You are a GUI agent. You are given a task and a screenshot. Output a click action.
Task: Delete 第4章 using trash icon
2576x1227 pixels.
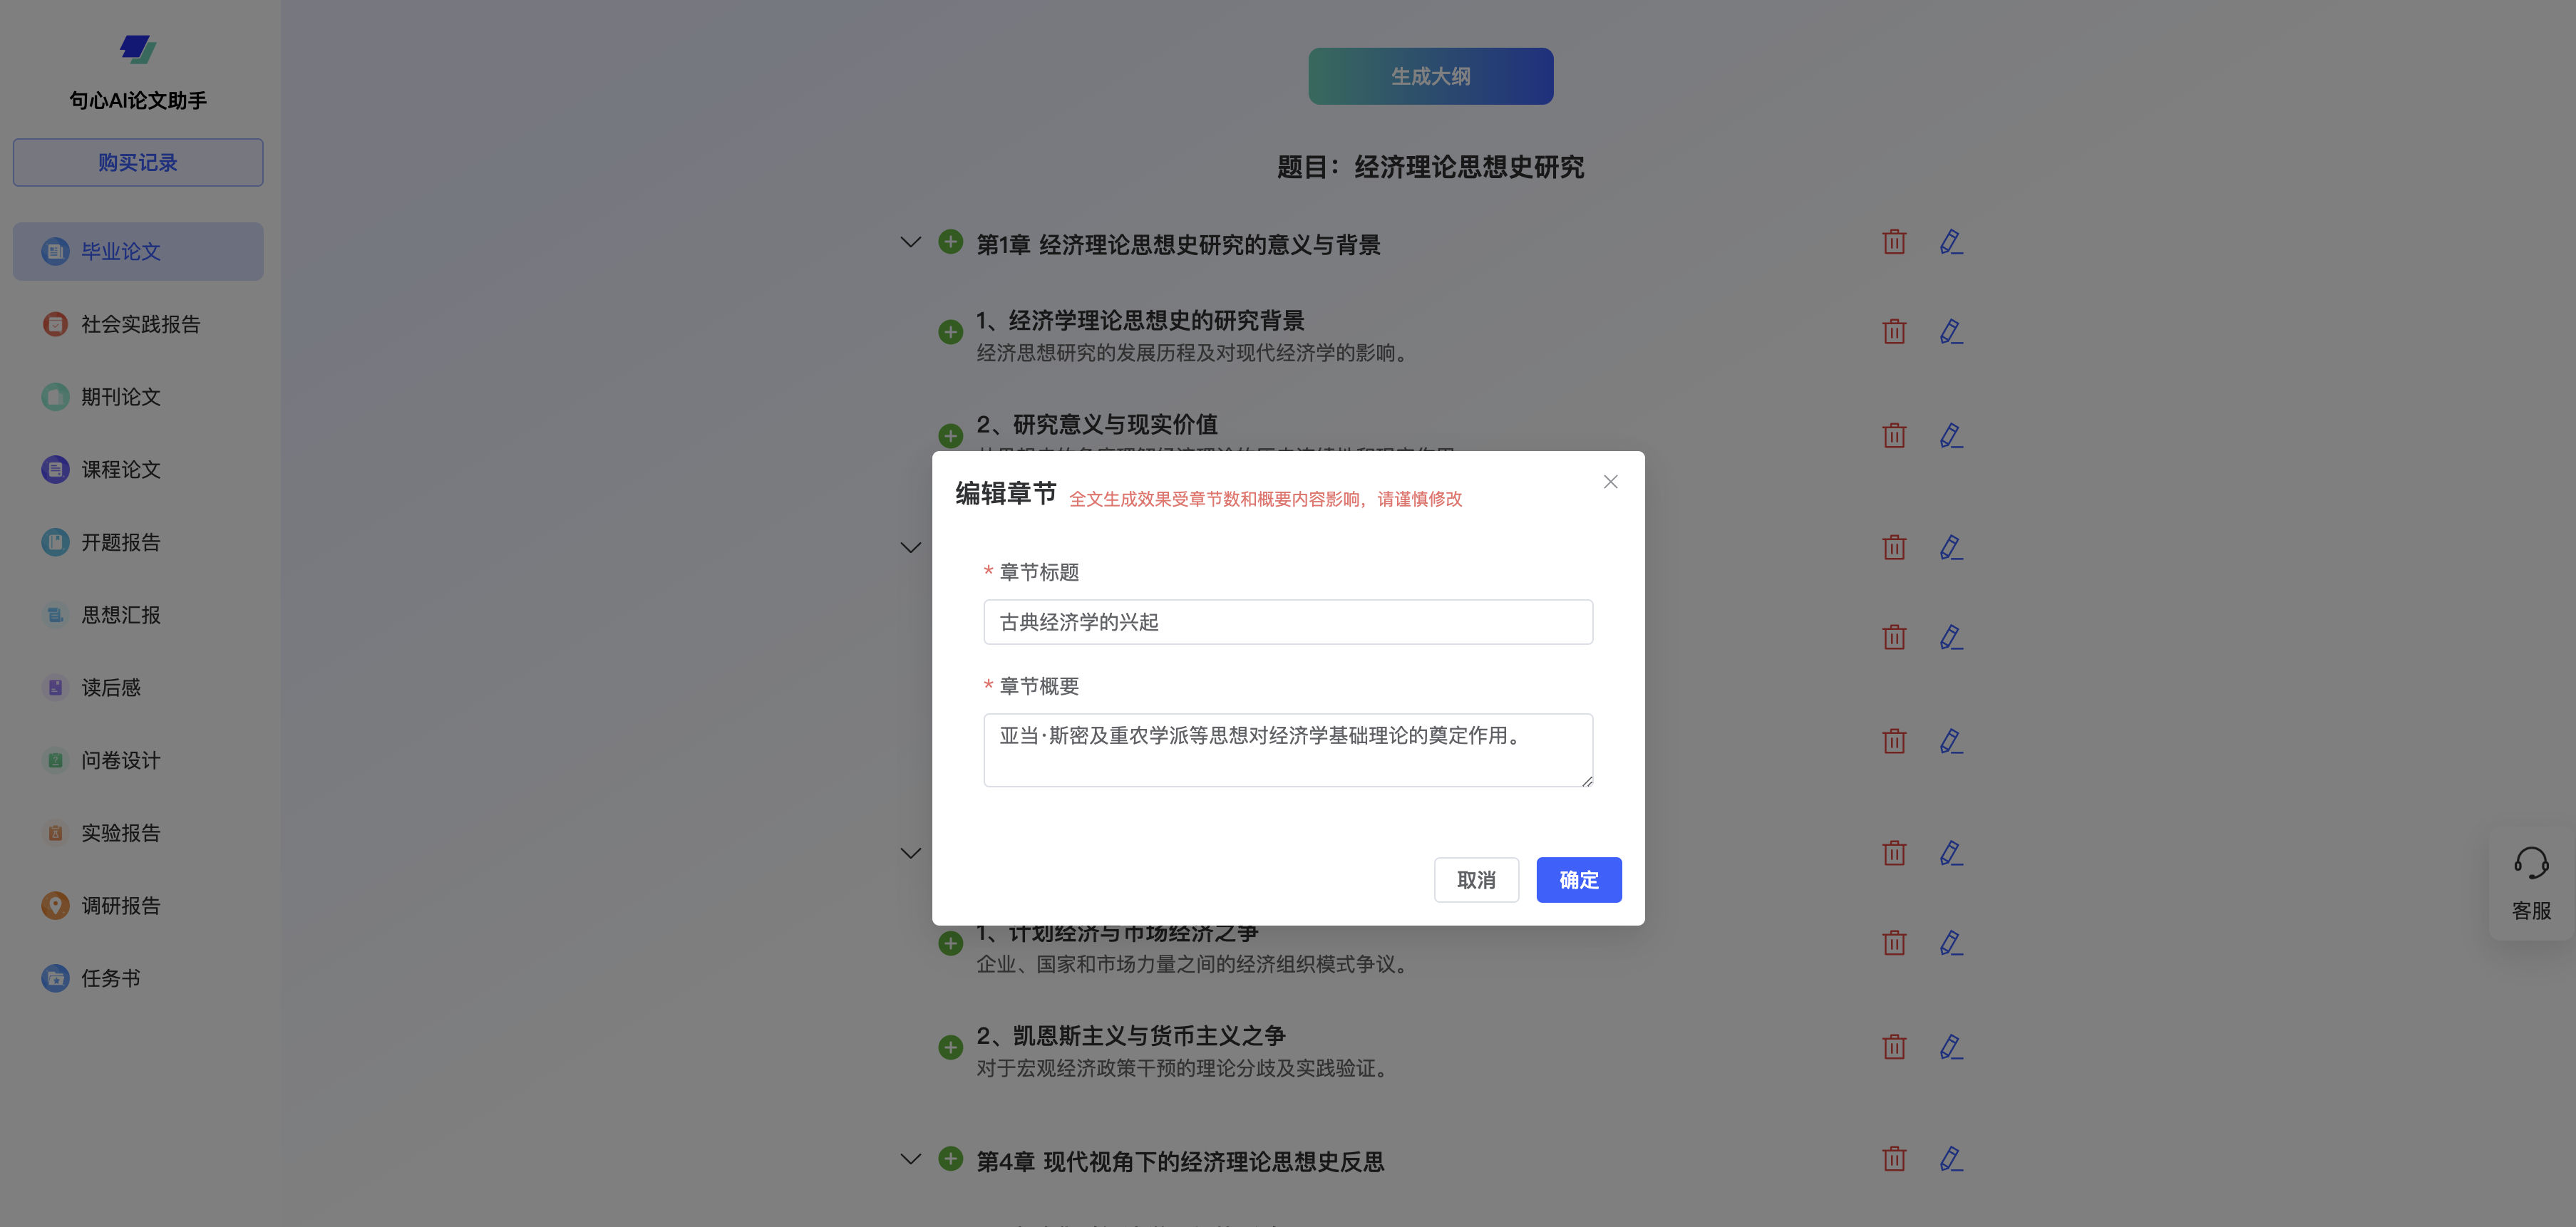(x=1894, y=1159)
